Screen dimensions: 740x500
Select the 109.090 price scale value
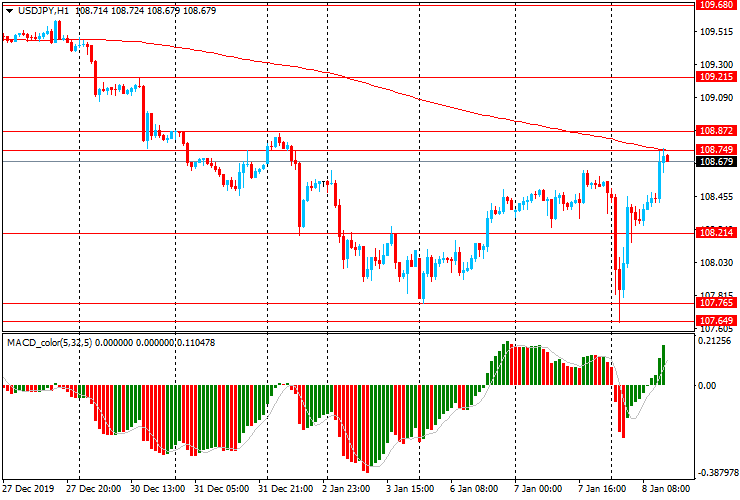pyautogui.click(x=716, y=98)
